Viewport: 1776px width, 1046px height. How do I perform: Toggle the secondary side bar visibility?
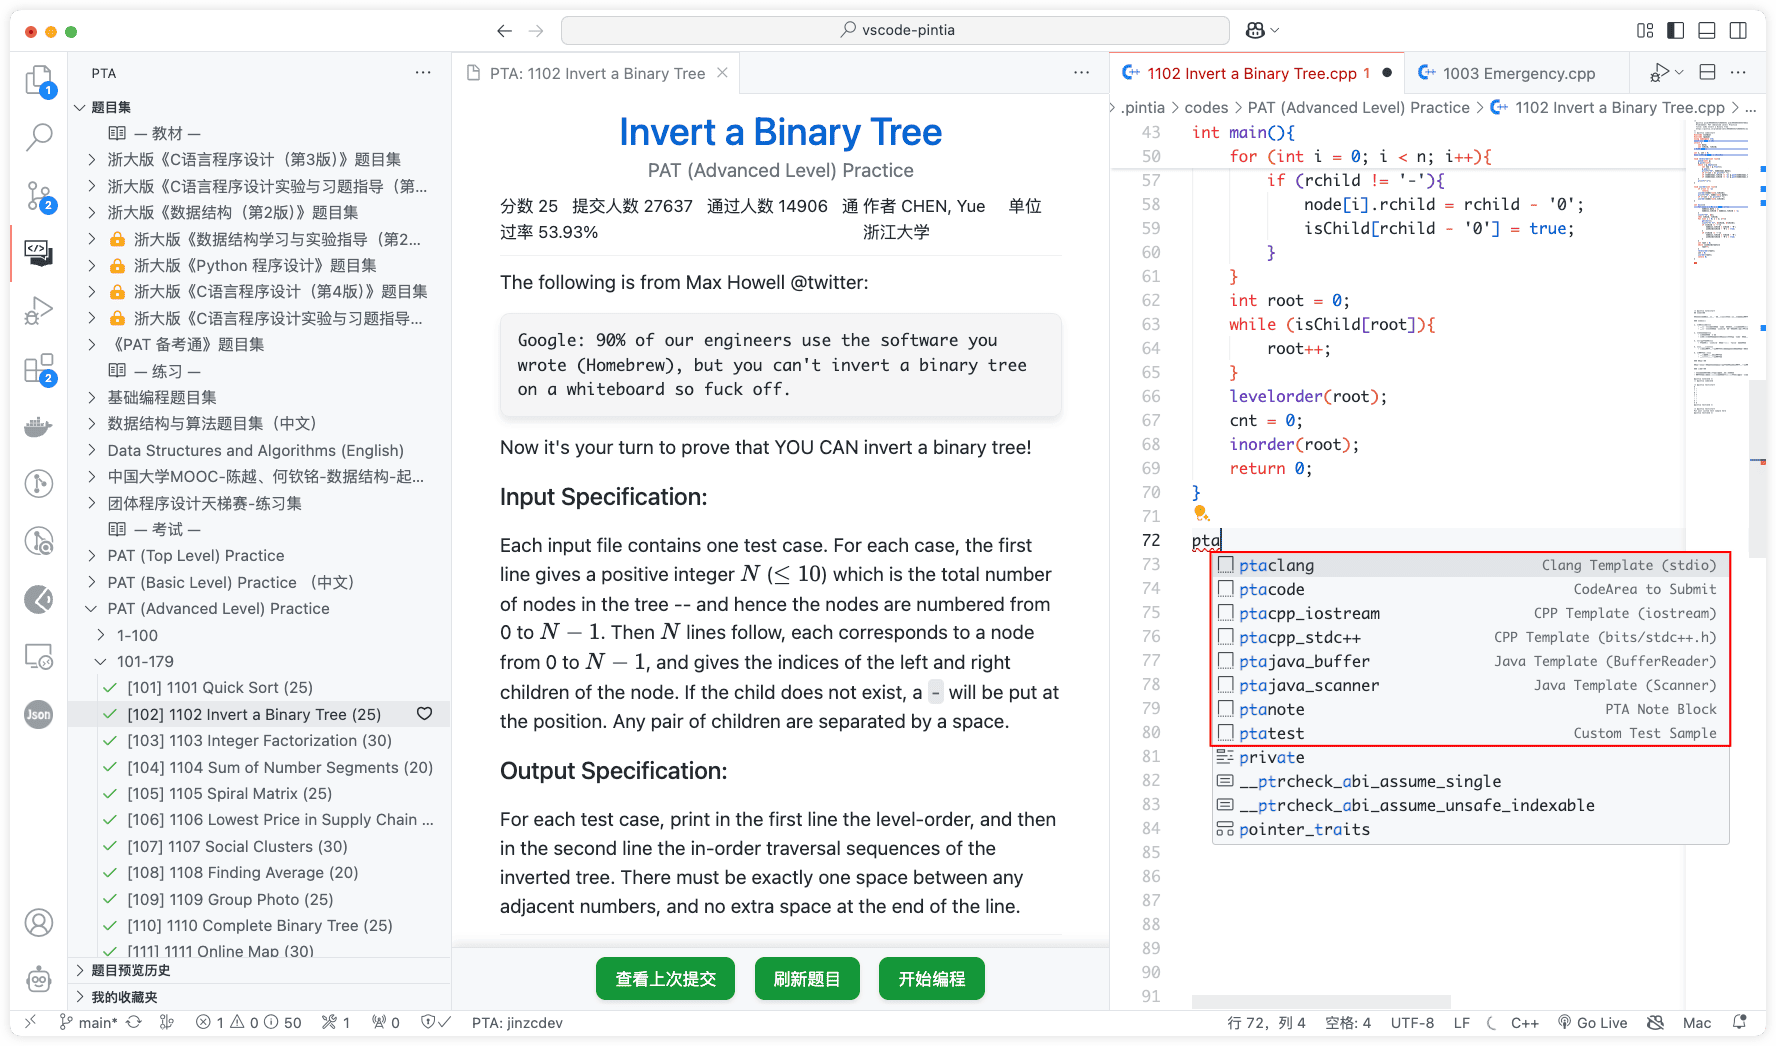(x=1738, y=31)
